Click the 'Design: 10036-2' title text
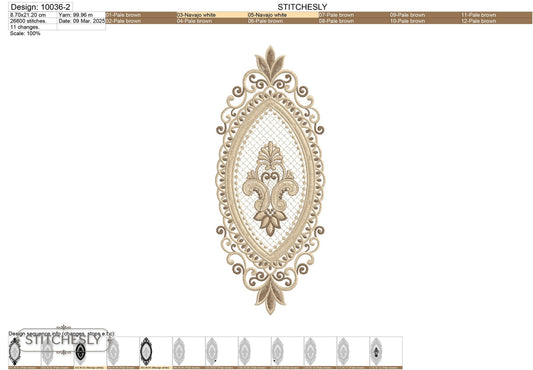The height and width of the screenshot is (370, 533). pyautogui.click(x=40, y=7)
